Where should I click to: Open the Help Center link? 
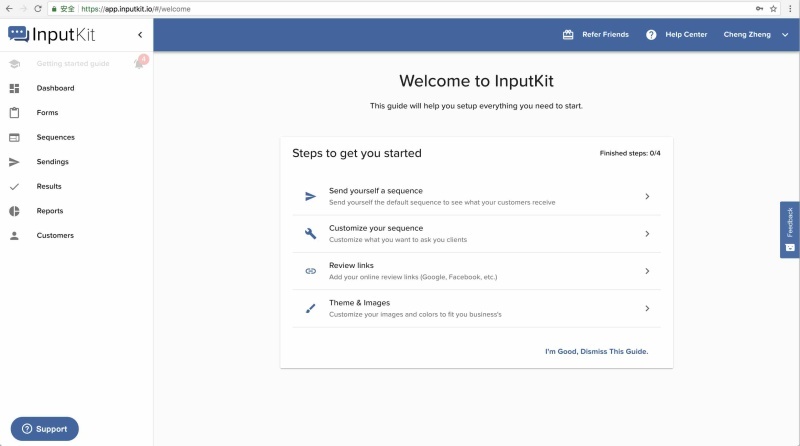point(686,35)
